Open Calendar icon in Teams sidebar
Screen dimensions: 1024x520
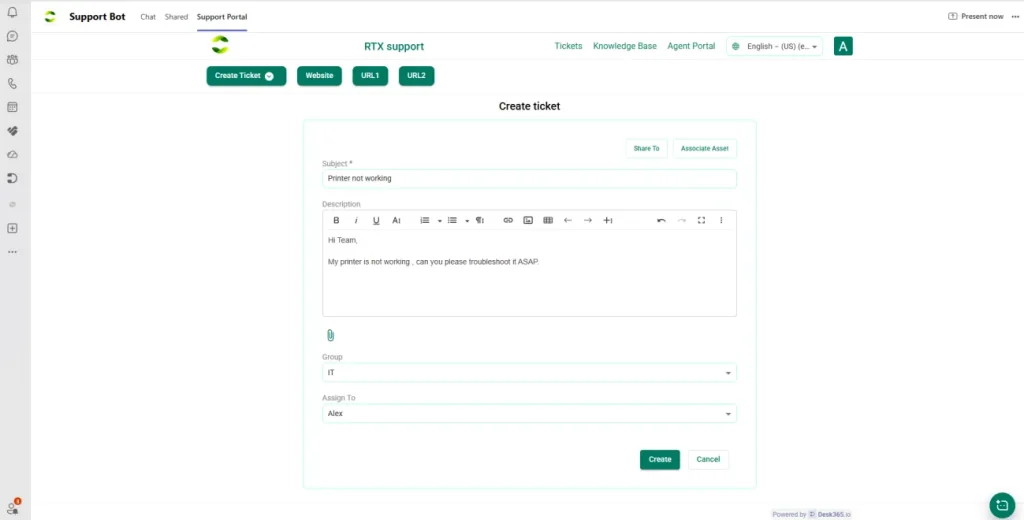[x=12, y=107]
